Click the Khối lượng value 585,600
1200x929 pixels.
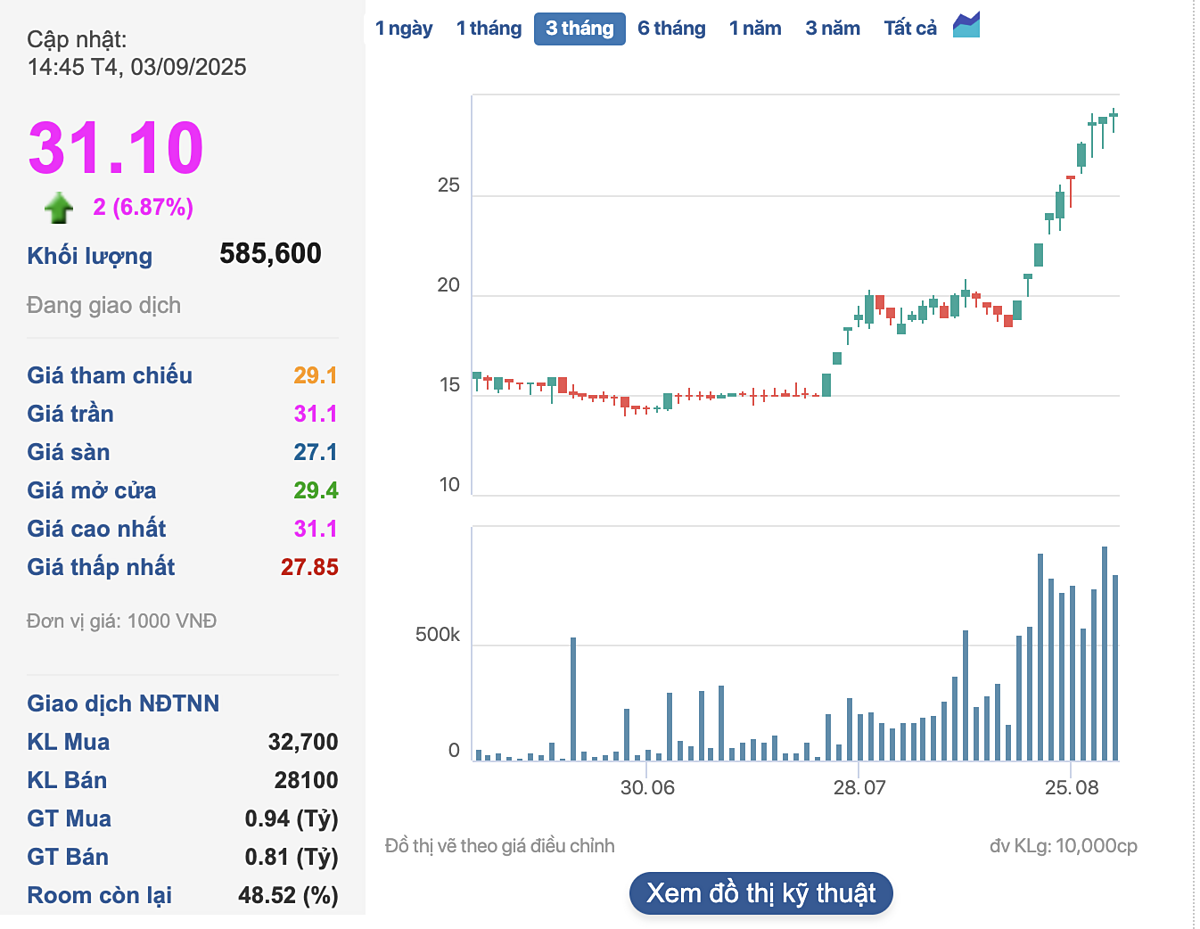coord(270,254)
